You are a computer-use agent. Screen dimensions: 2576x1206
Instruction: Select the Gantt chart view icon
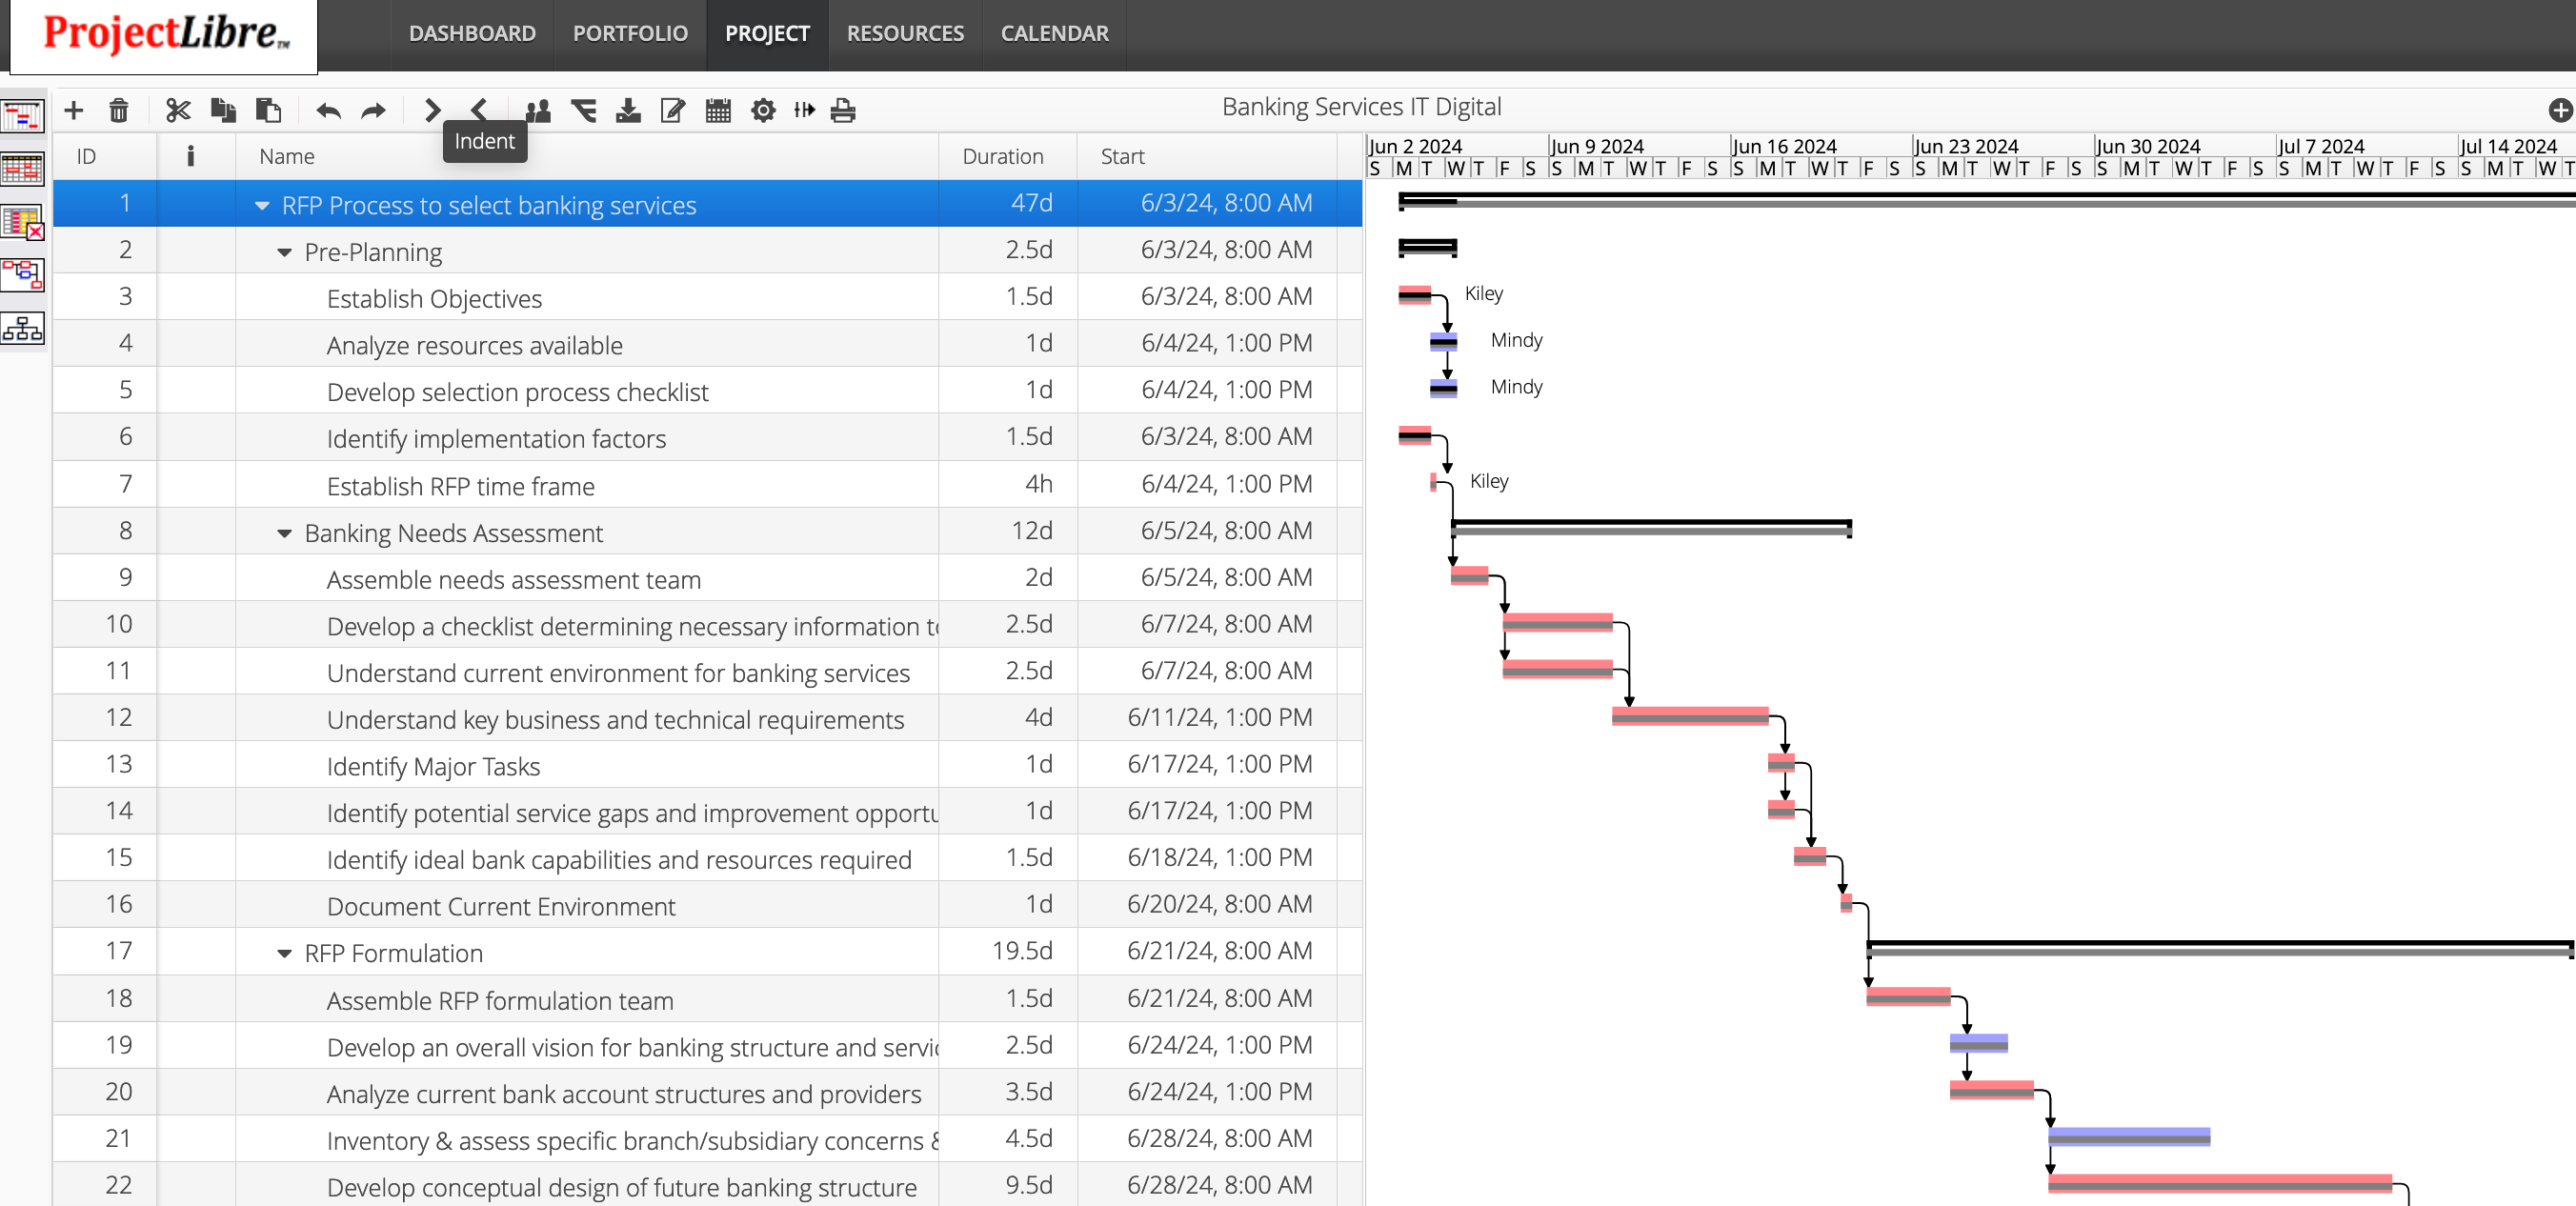(x=22, y=114)
